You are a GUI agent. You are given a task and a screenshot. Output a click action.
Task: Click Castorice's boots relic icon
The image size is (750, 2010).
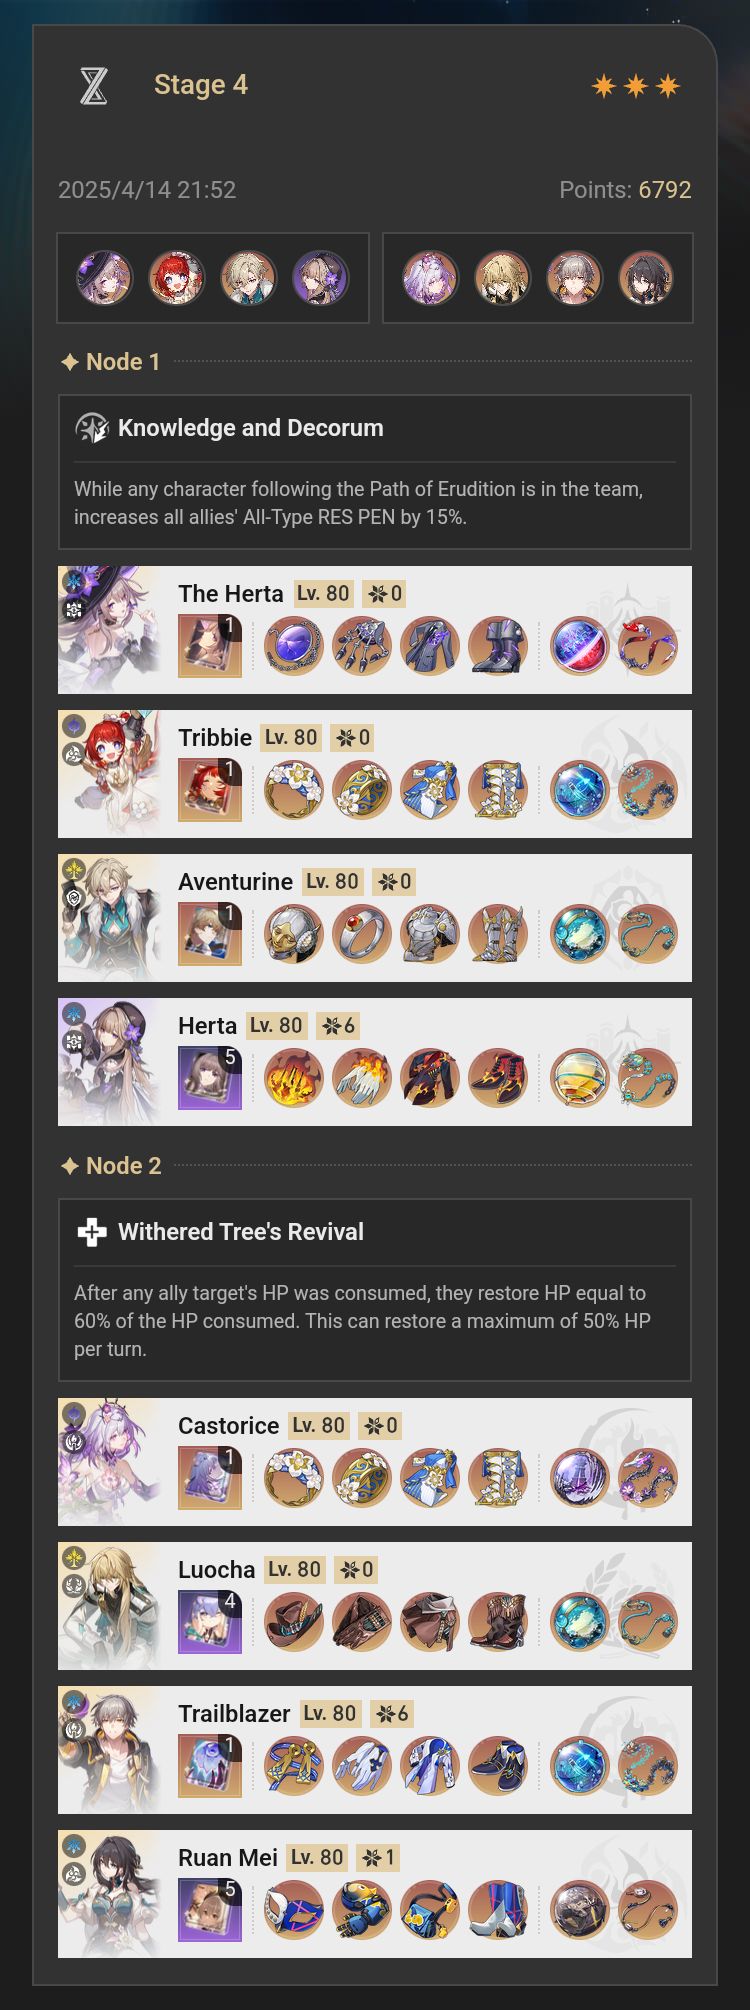coord(498,1478)
